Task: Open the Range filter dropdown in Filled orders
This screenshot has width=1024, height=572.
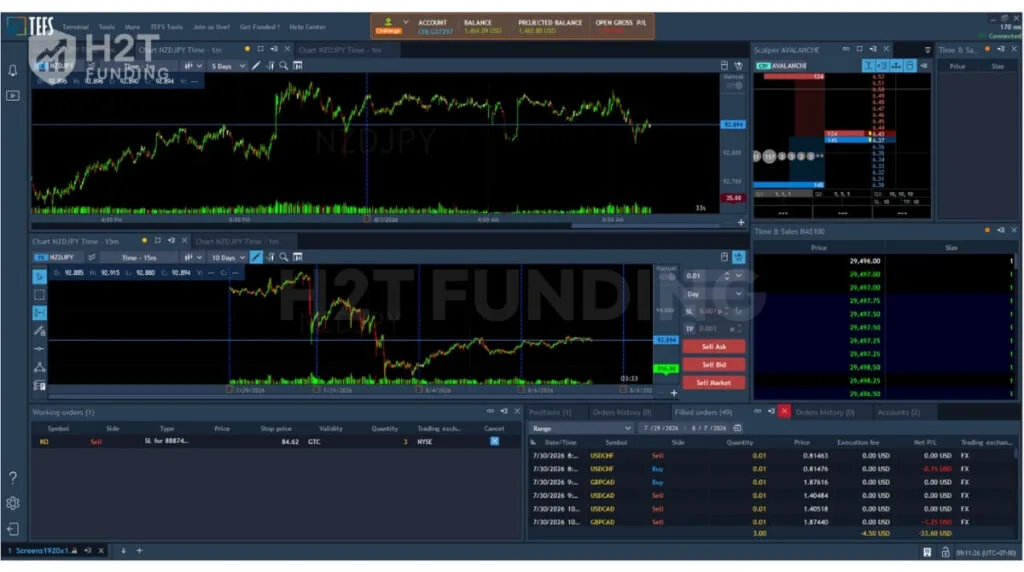Action: point(581,428)
